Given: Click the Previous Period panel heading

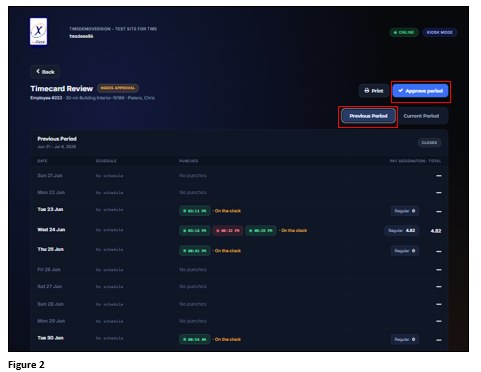Looking at the screenshot, I should click(x=57, y=139).
